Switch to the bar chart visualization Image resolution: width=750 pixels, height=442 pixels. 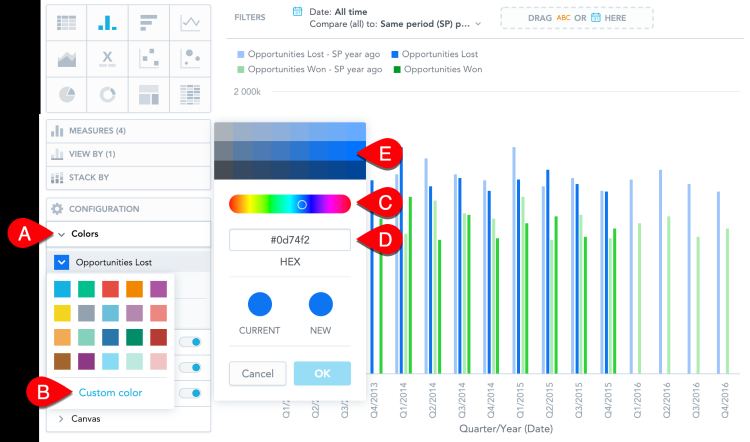pos(149,22)
